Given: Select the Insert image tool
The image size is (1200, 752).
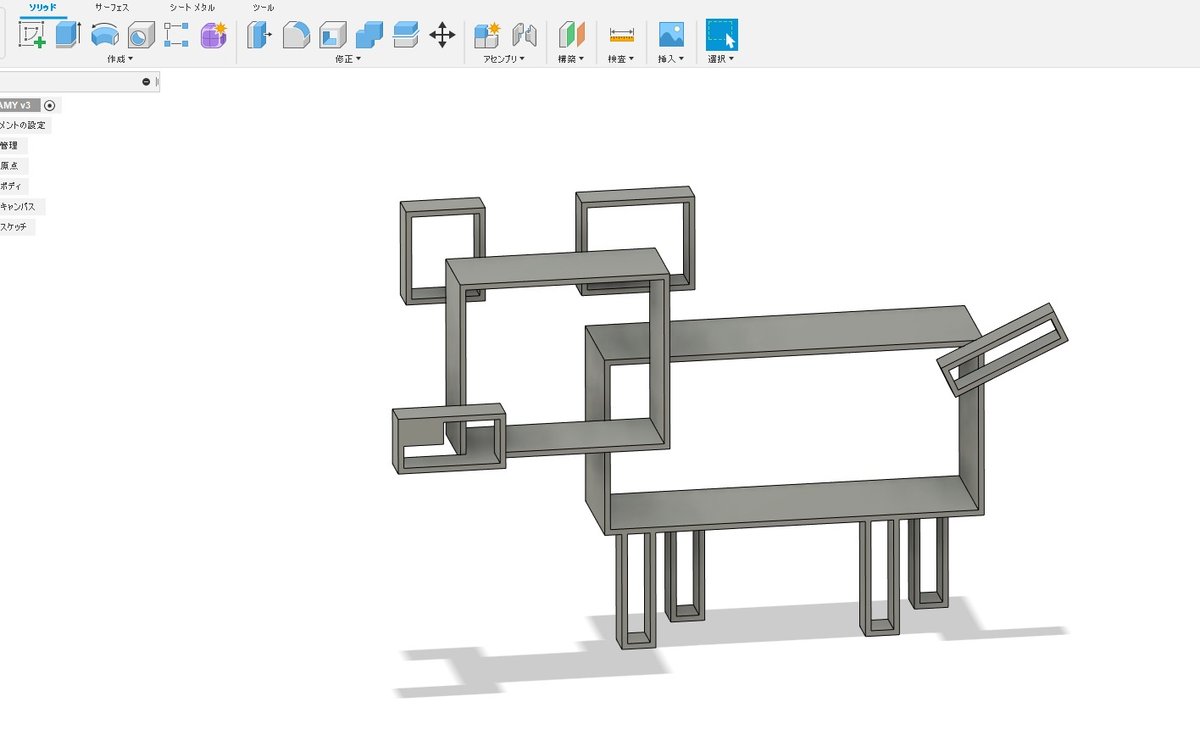Looking at the screenshot, I should [x=671, y=35].
